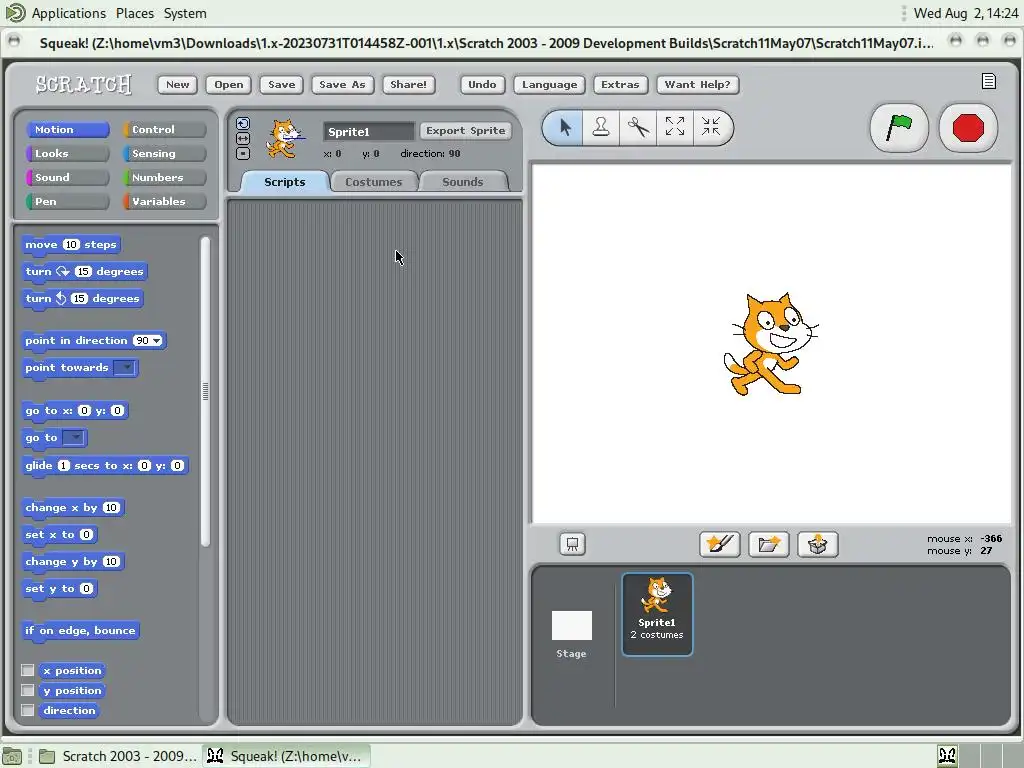Viewport: 1024px width, 768px height.
Task: Click the Open button
Action: click(229, 84)
